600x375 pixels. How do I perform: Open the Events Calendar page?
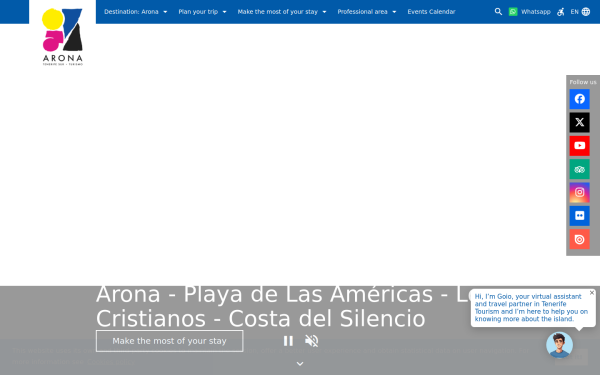pos(431,12)
